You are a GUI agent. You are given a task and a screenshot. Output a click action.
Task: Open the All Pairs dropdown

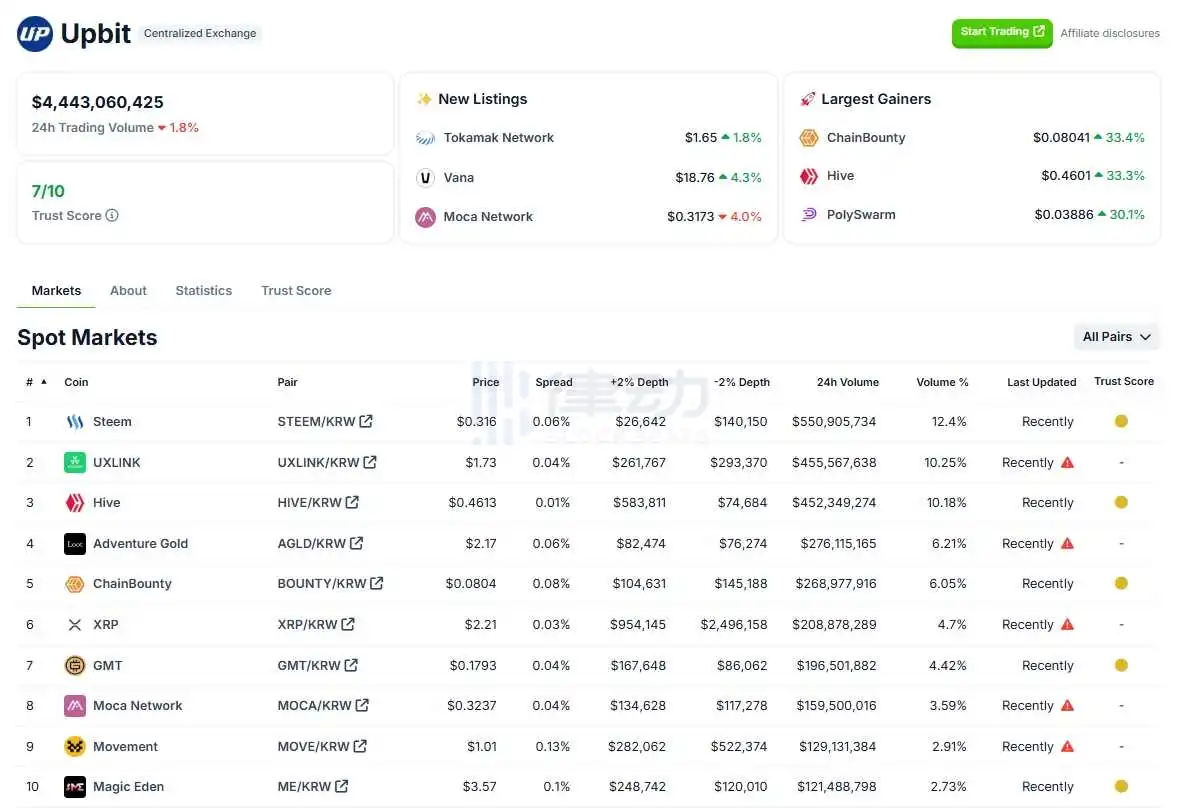tap(1116, 336)
